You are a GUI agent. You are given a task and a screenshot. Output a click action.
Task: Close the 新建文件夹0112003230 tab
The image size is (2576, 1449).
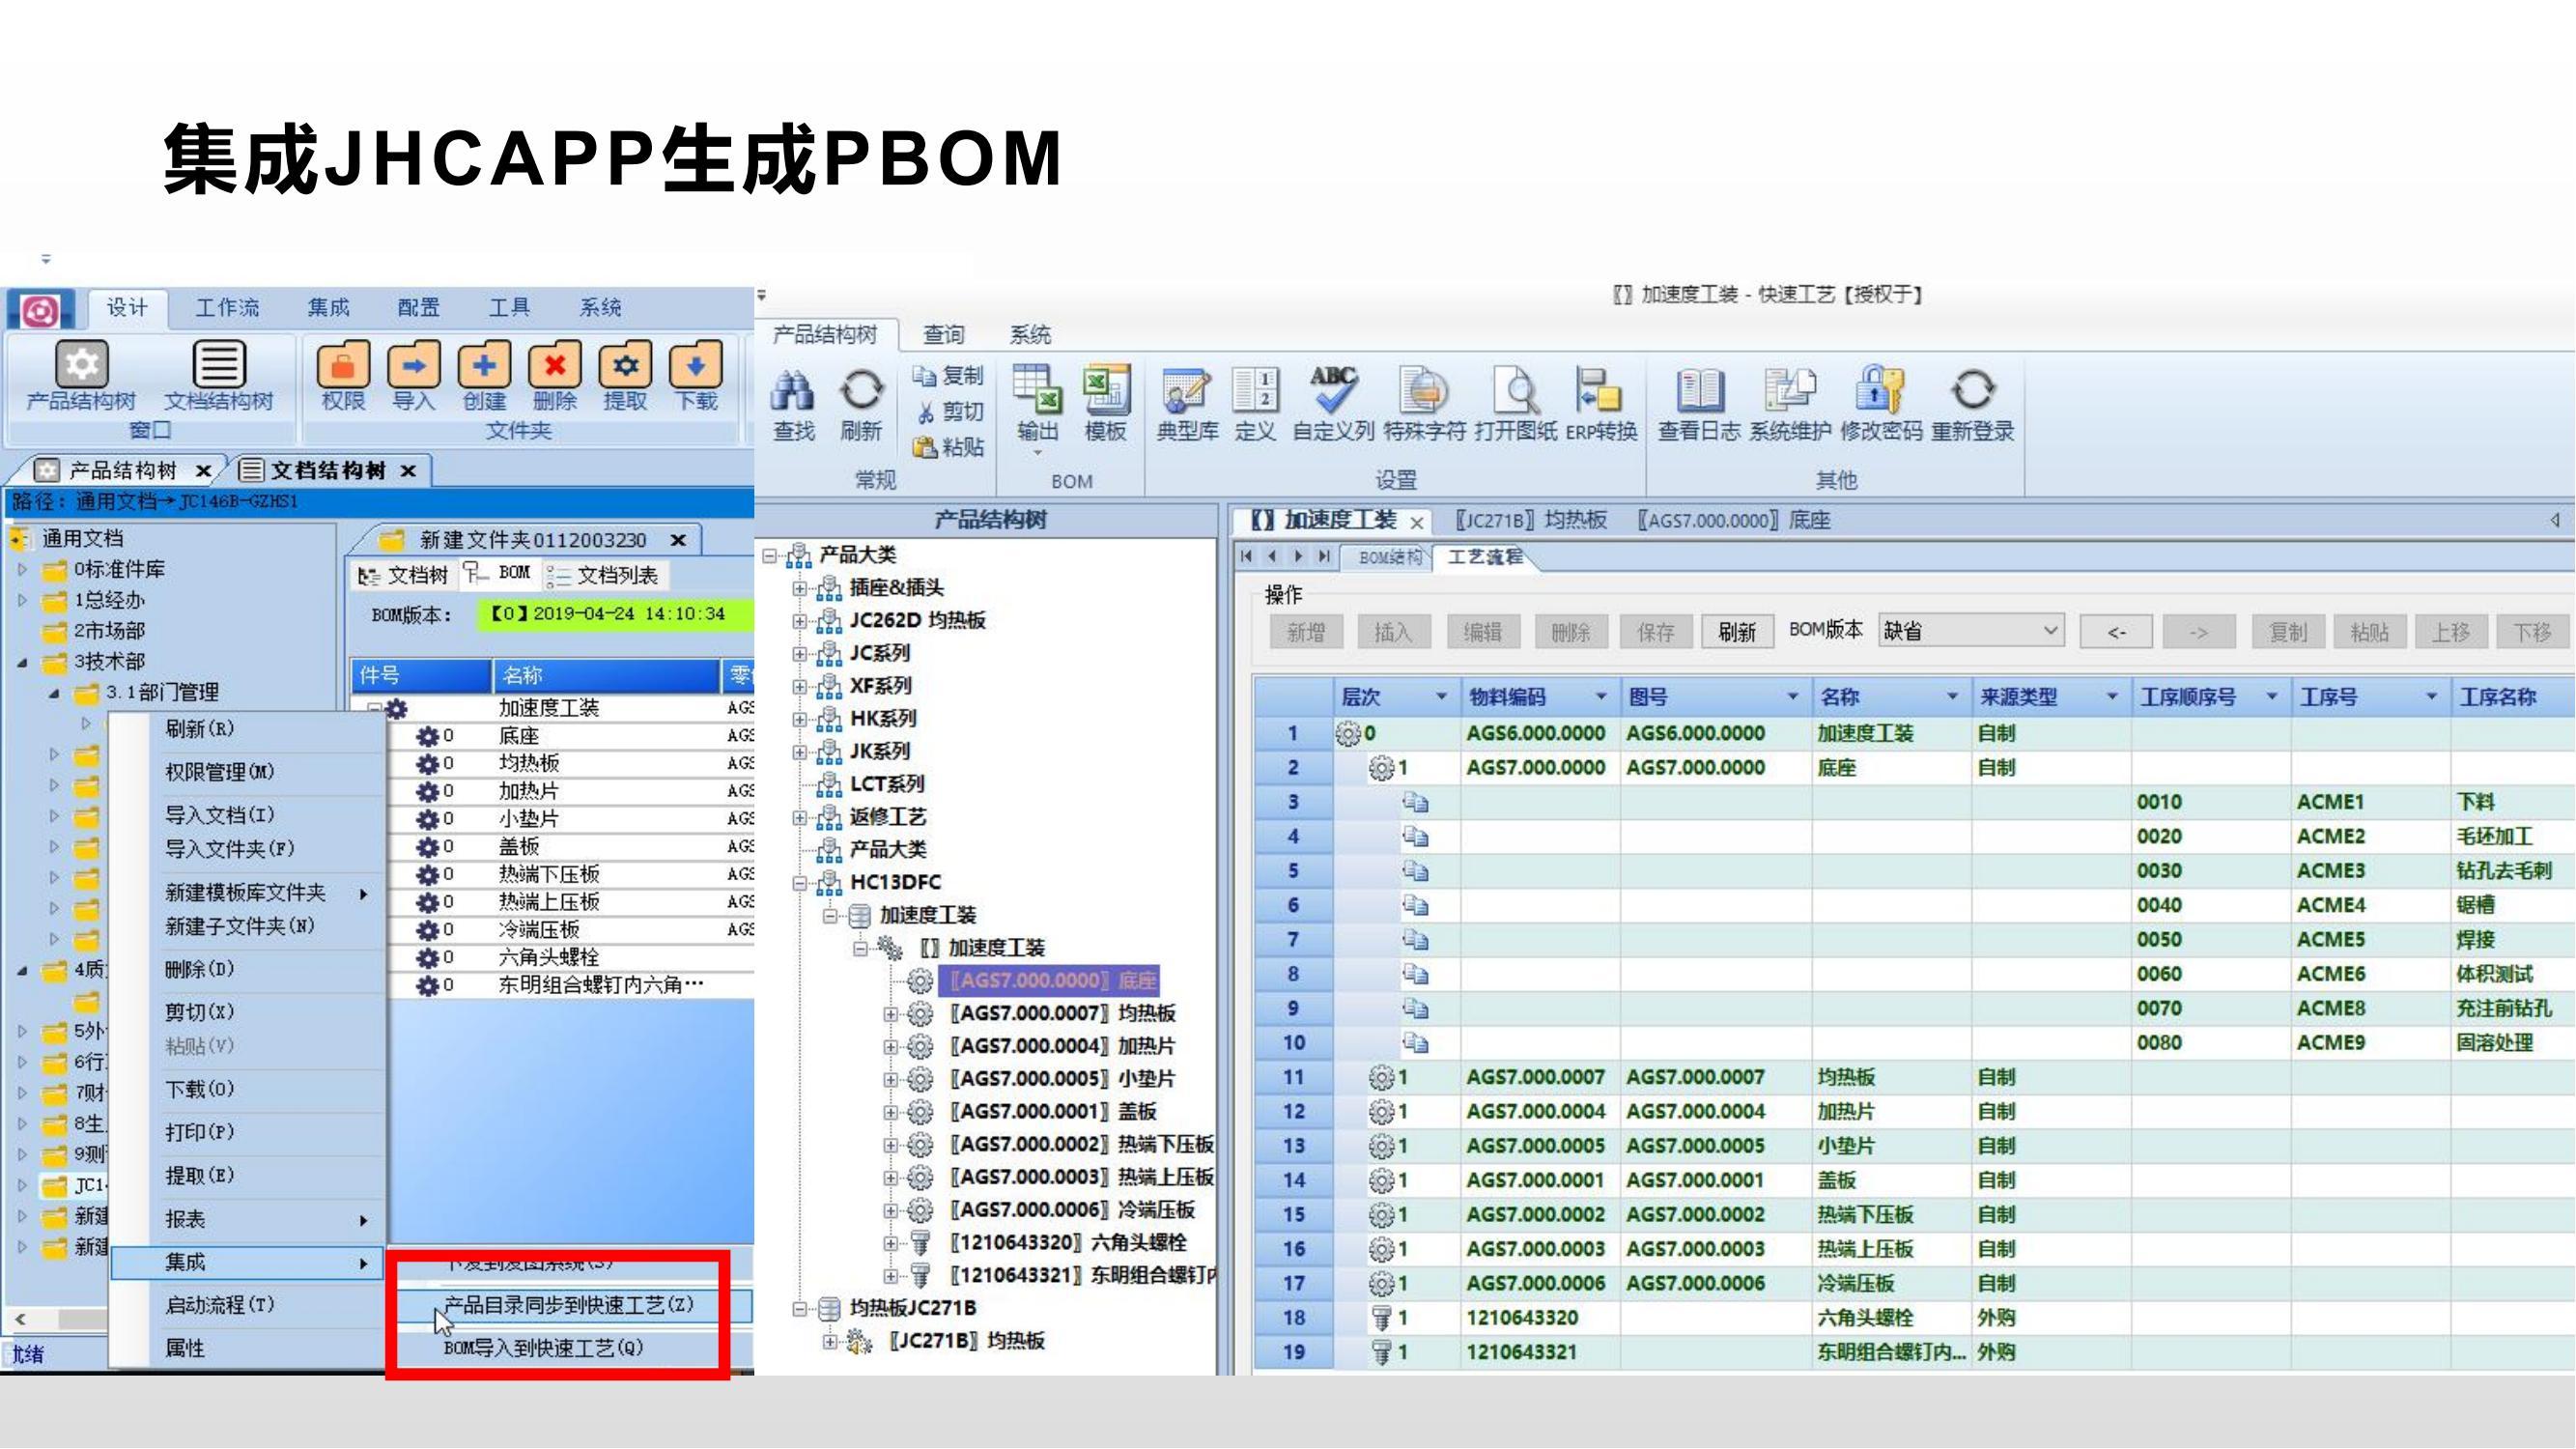point(678,540)
